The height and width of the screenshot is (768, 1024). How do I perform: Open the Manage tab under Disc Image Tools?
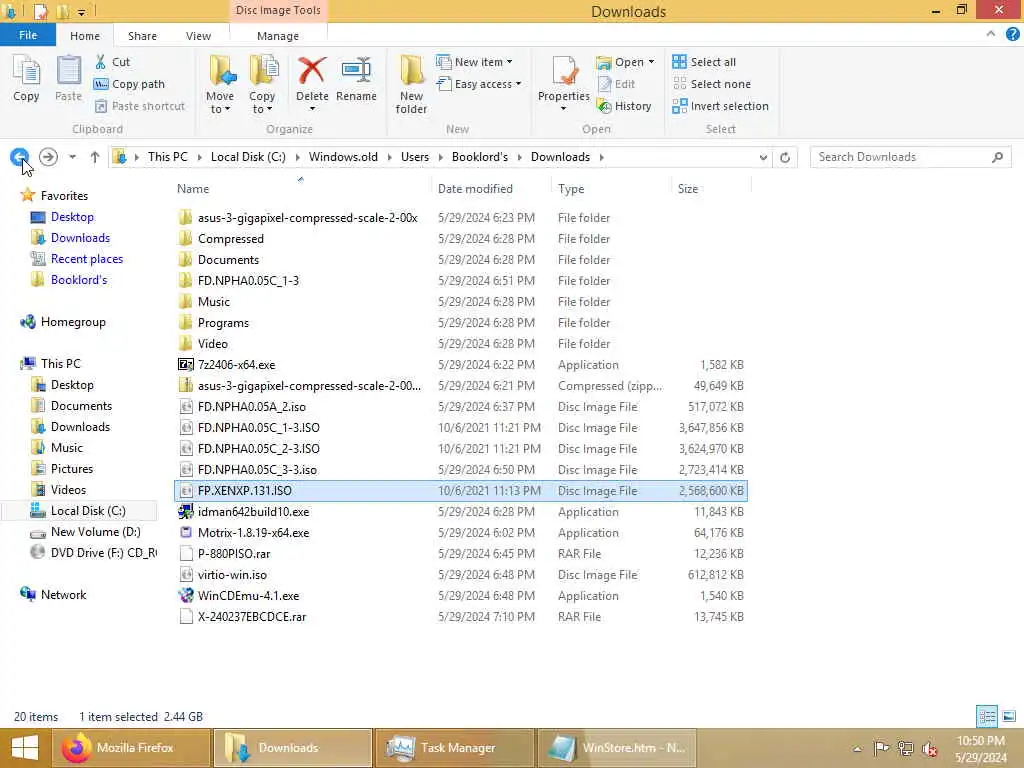278,36
